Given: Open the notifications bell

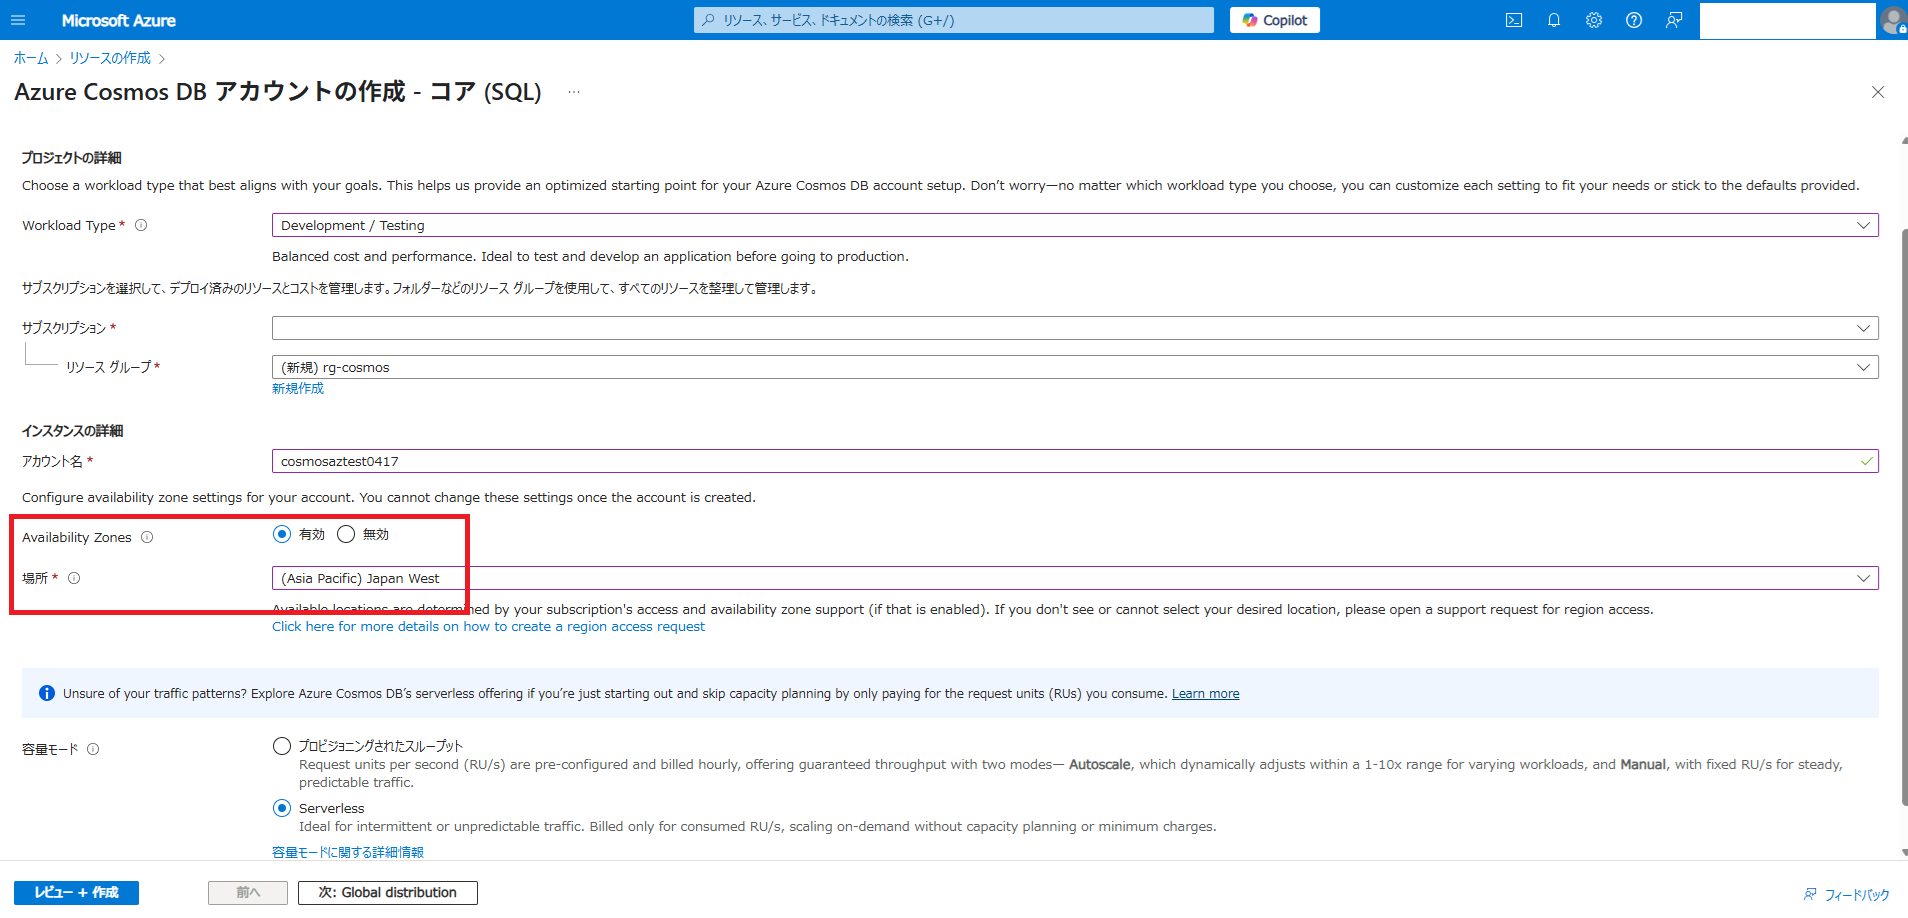Looking at the screenshot, I should tap(1554, 20).
